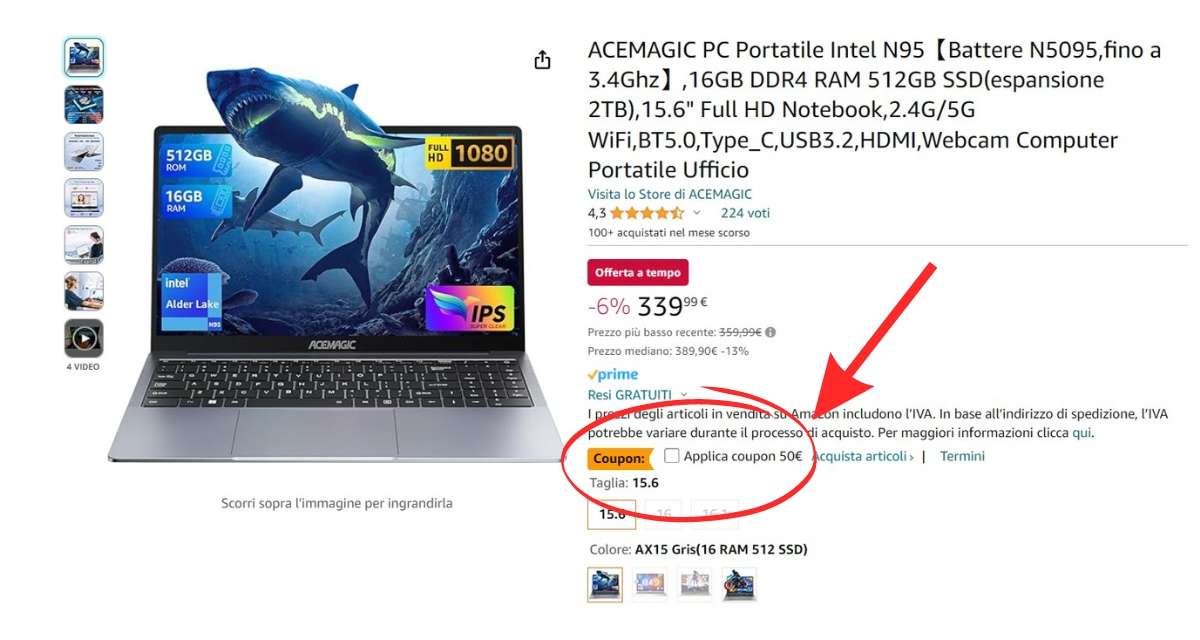
Task: Select the 16 size option
Action: pyautogui.click(x=663, y=514)
